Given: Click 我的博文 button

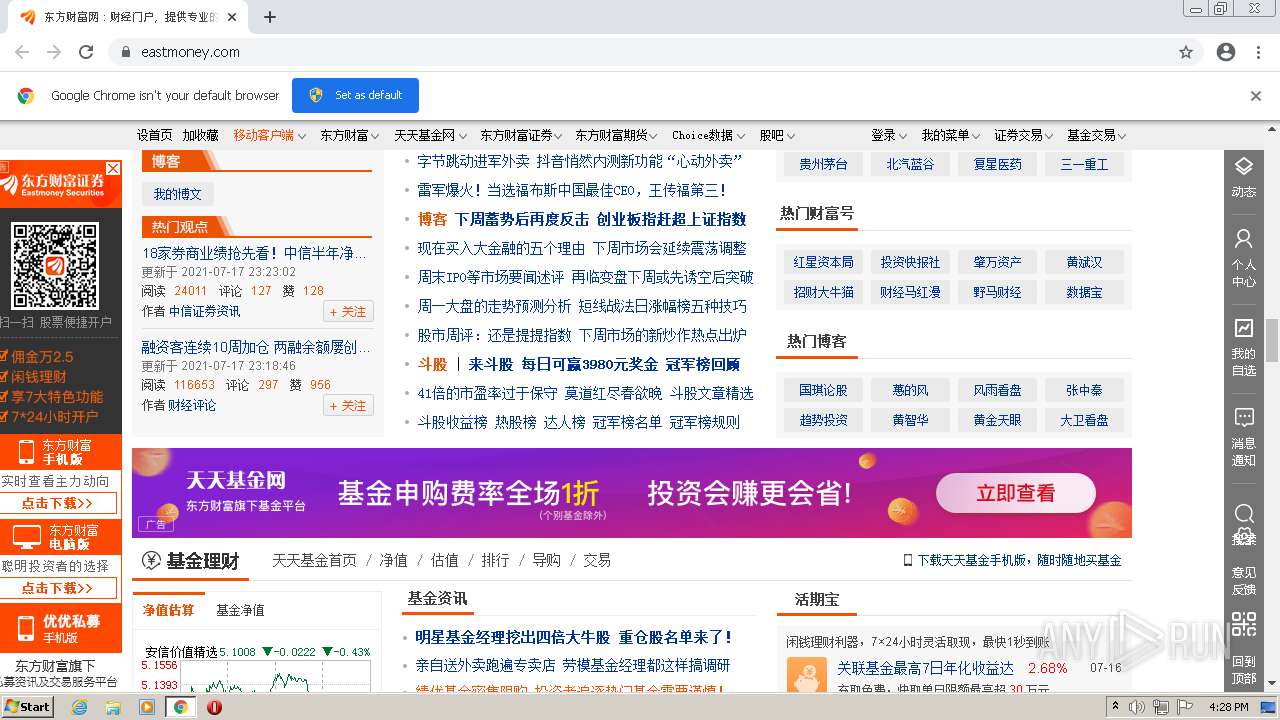Looking at the screenshot, I should 178,194.
